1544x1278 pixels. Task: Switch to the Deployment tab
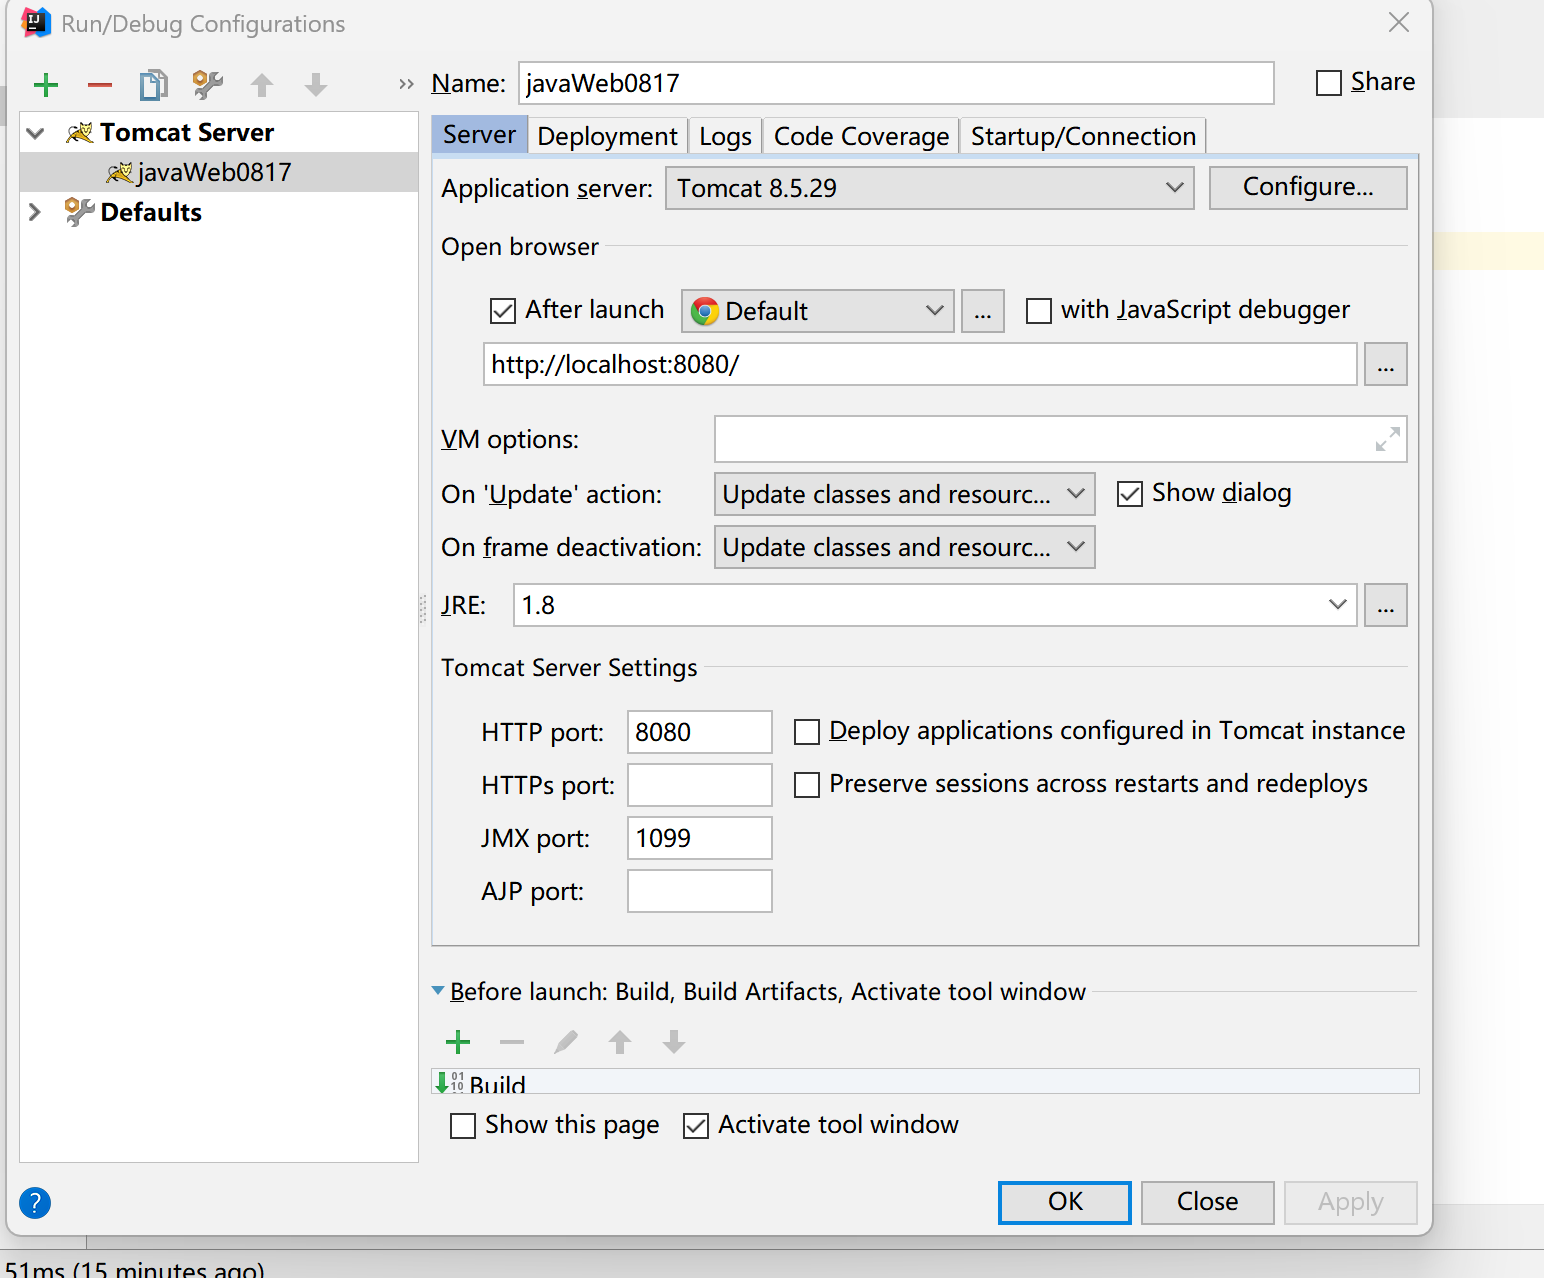tap(607, 136)
